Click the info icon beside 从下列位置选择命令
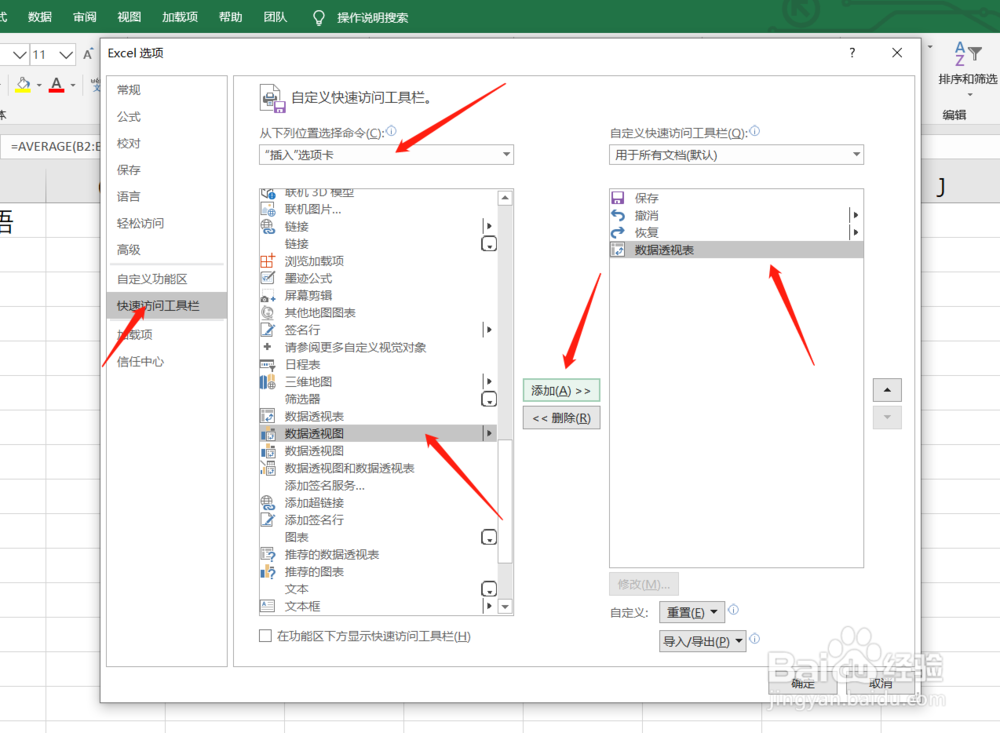The image size is (1000, 733). click(392, 131)
